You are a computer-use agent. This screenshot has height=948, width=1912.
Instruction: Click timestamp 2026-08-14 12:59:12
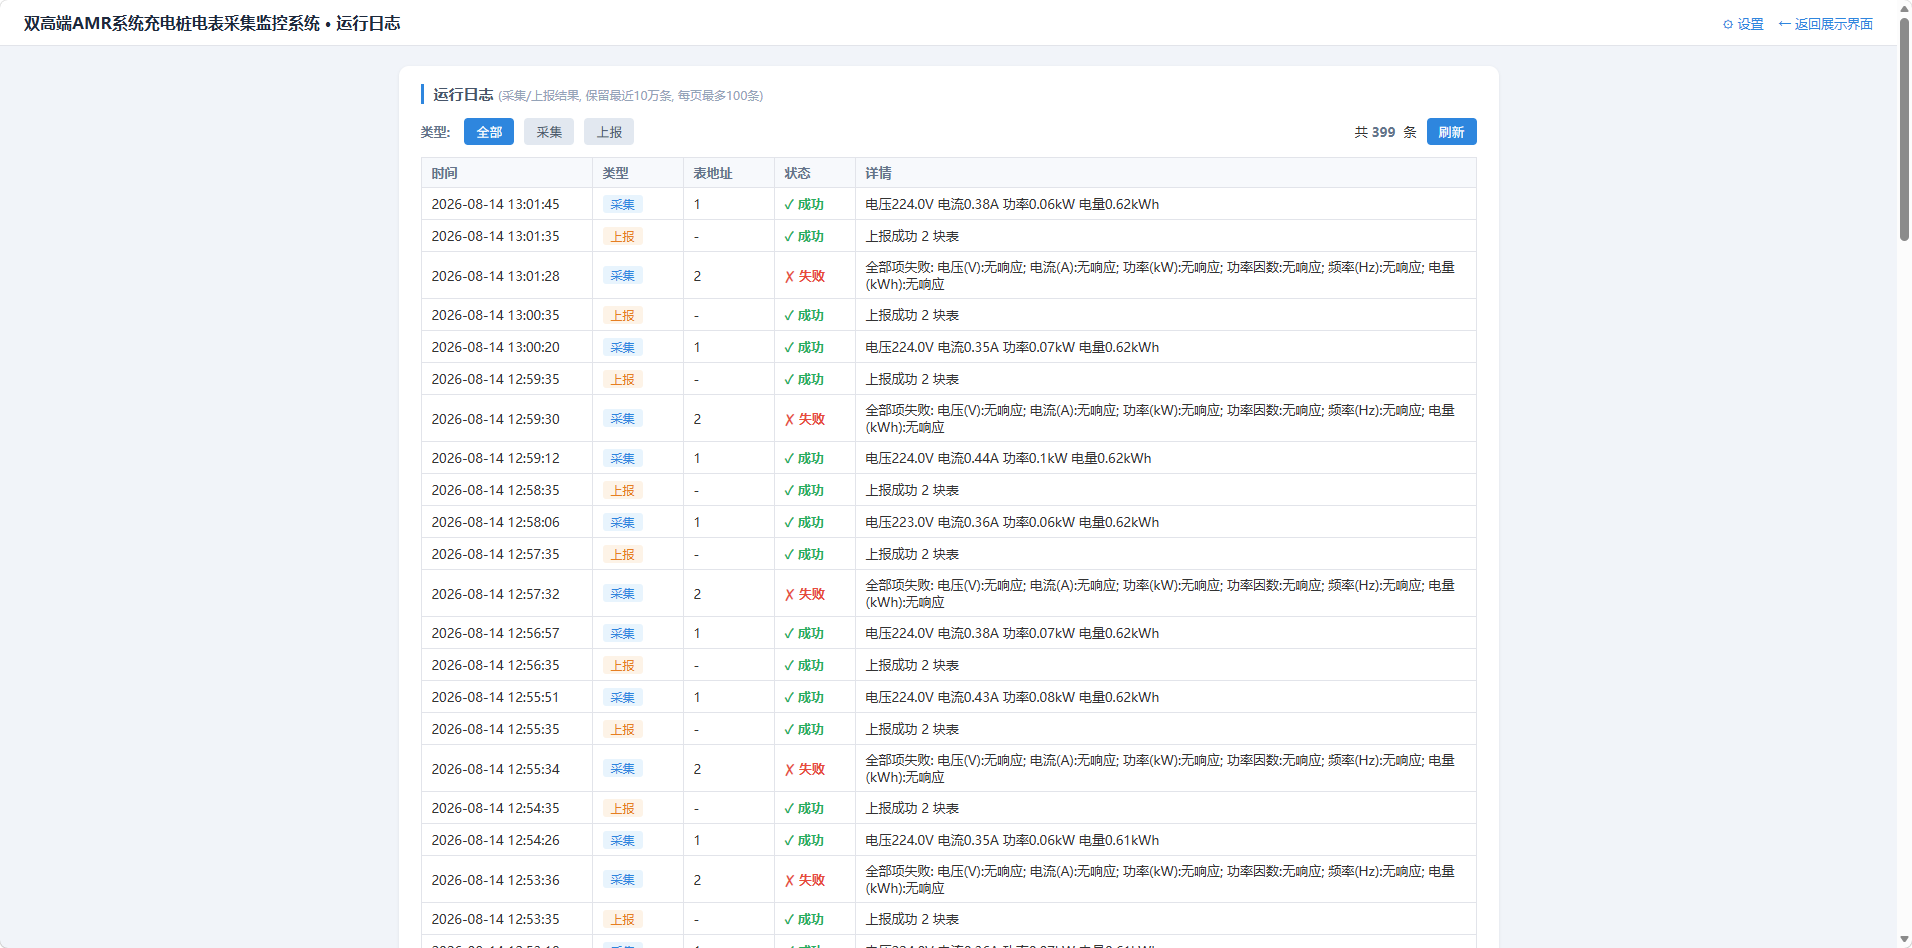pos(496,458)
